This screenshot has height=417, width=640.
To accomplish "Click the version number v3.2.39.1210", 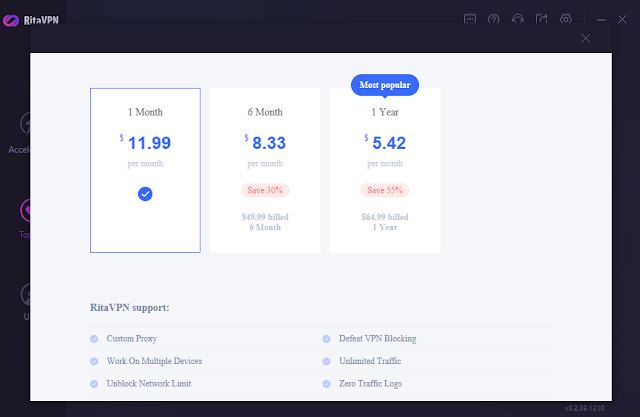I will coord(584,408).
